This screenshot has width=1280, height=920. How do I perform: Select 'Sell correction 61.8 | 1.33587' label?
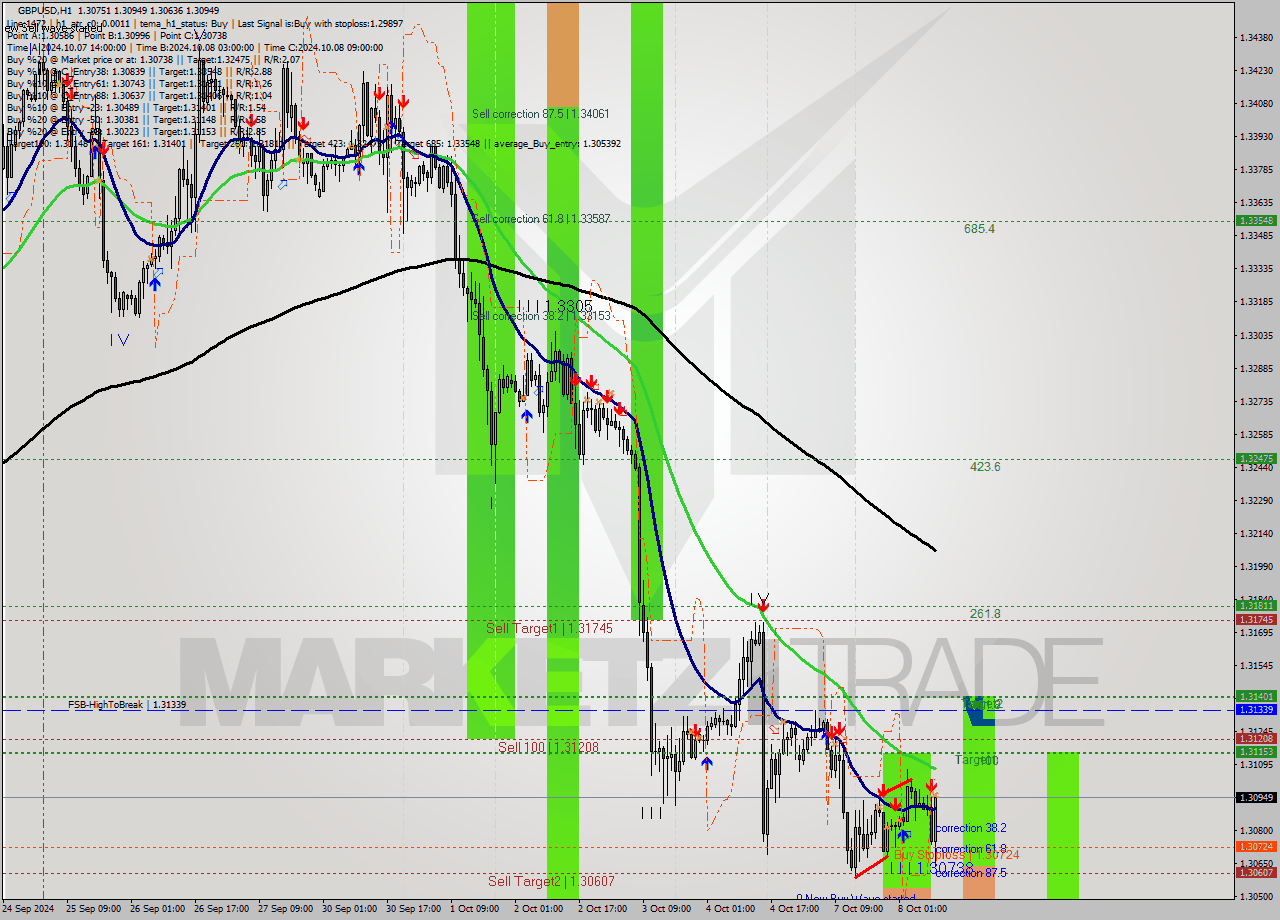click(x=540, y=218)
